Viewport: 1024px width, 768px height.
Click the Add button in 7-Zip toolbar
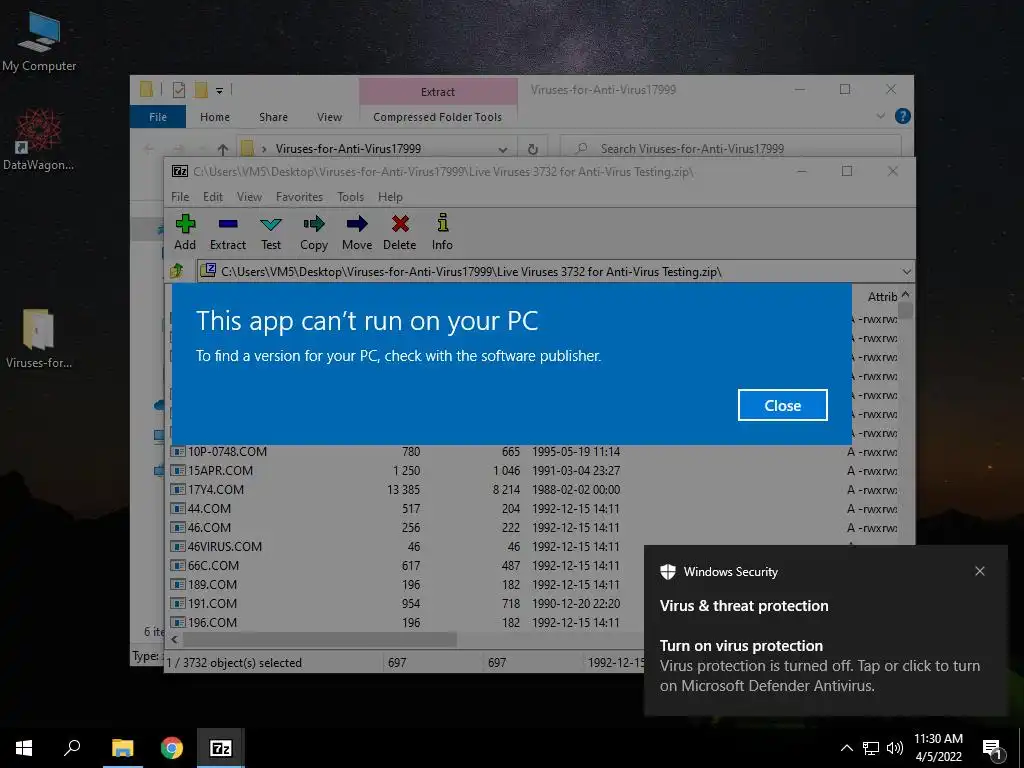pos(185,232)
